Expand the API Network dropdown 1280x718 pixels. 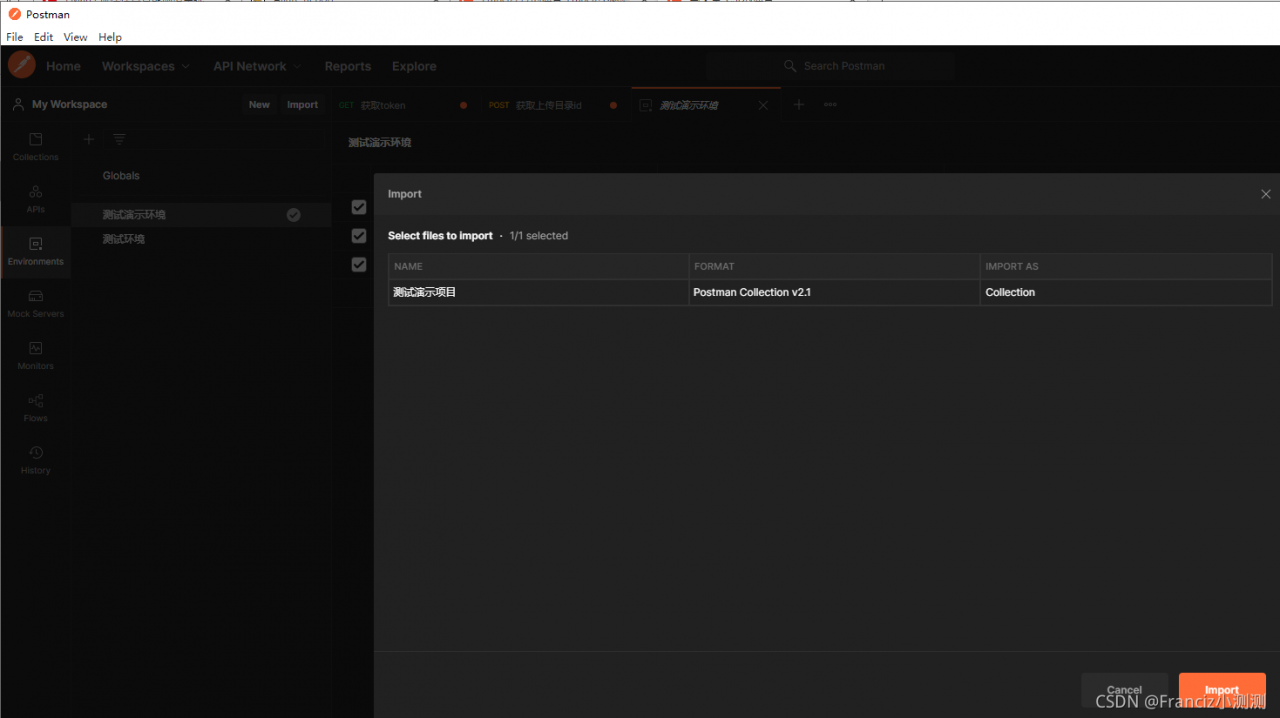[257, 66]
